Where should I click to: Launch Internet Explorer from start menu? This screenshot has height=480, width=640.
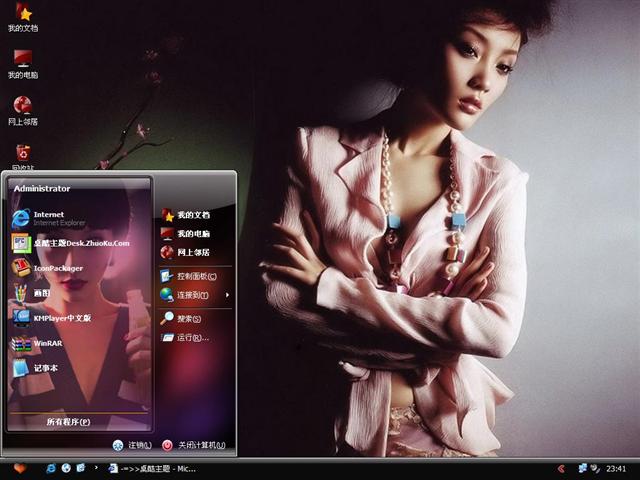(x=49, y=218)
